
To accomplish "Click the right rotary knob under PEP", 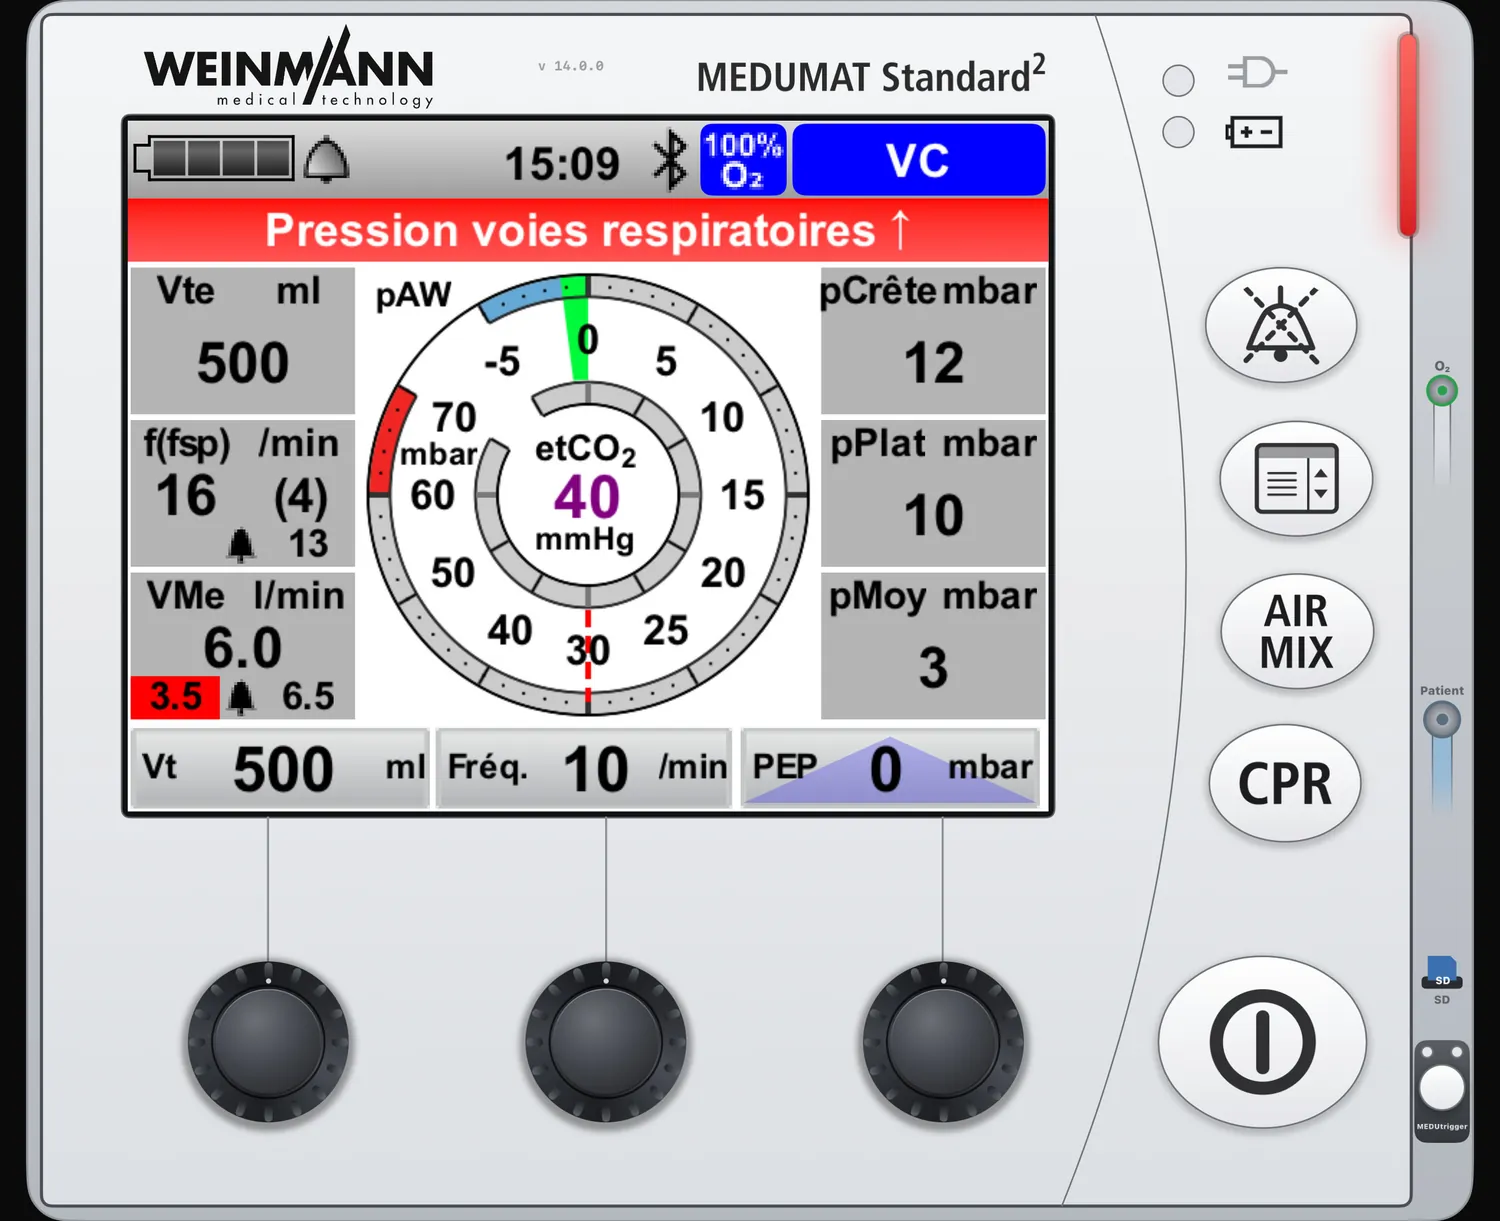I will [x=943, y=1042].
